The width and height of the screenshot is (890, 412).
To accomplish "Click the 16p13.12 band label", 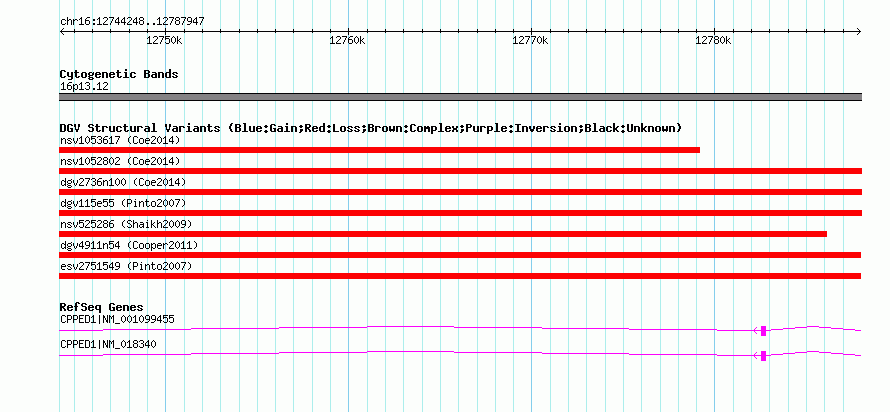I will (x=85, y=87).
